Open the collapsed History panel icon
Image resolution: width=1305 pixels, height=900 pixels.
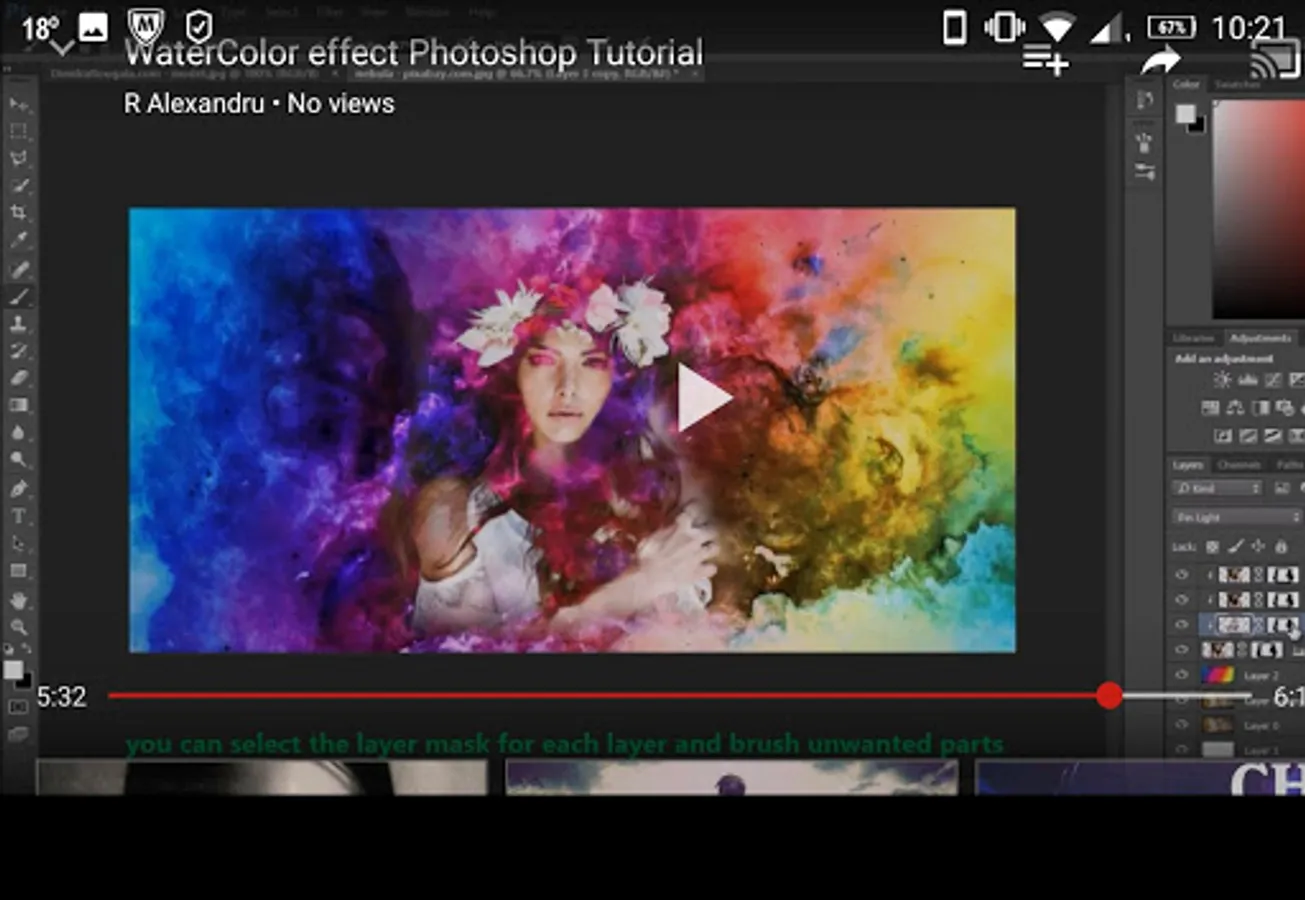coord(1145,100)
